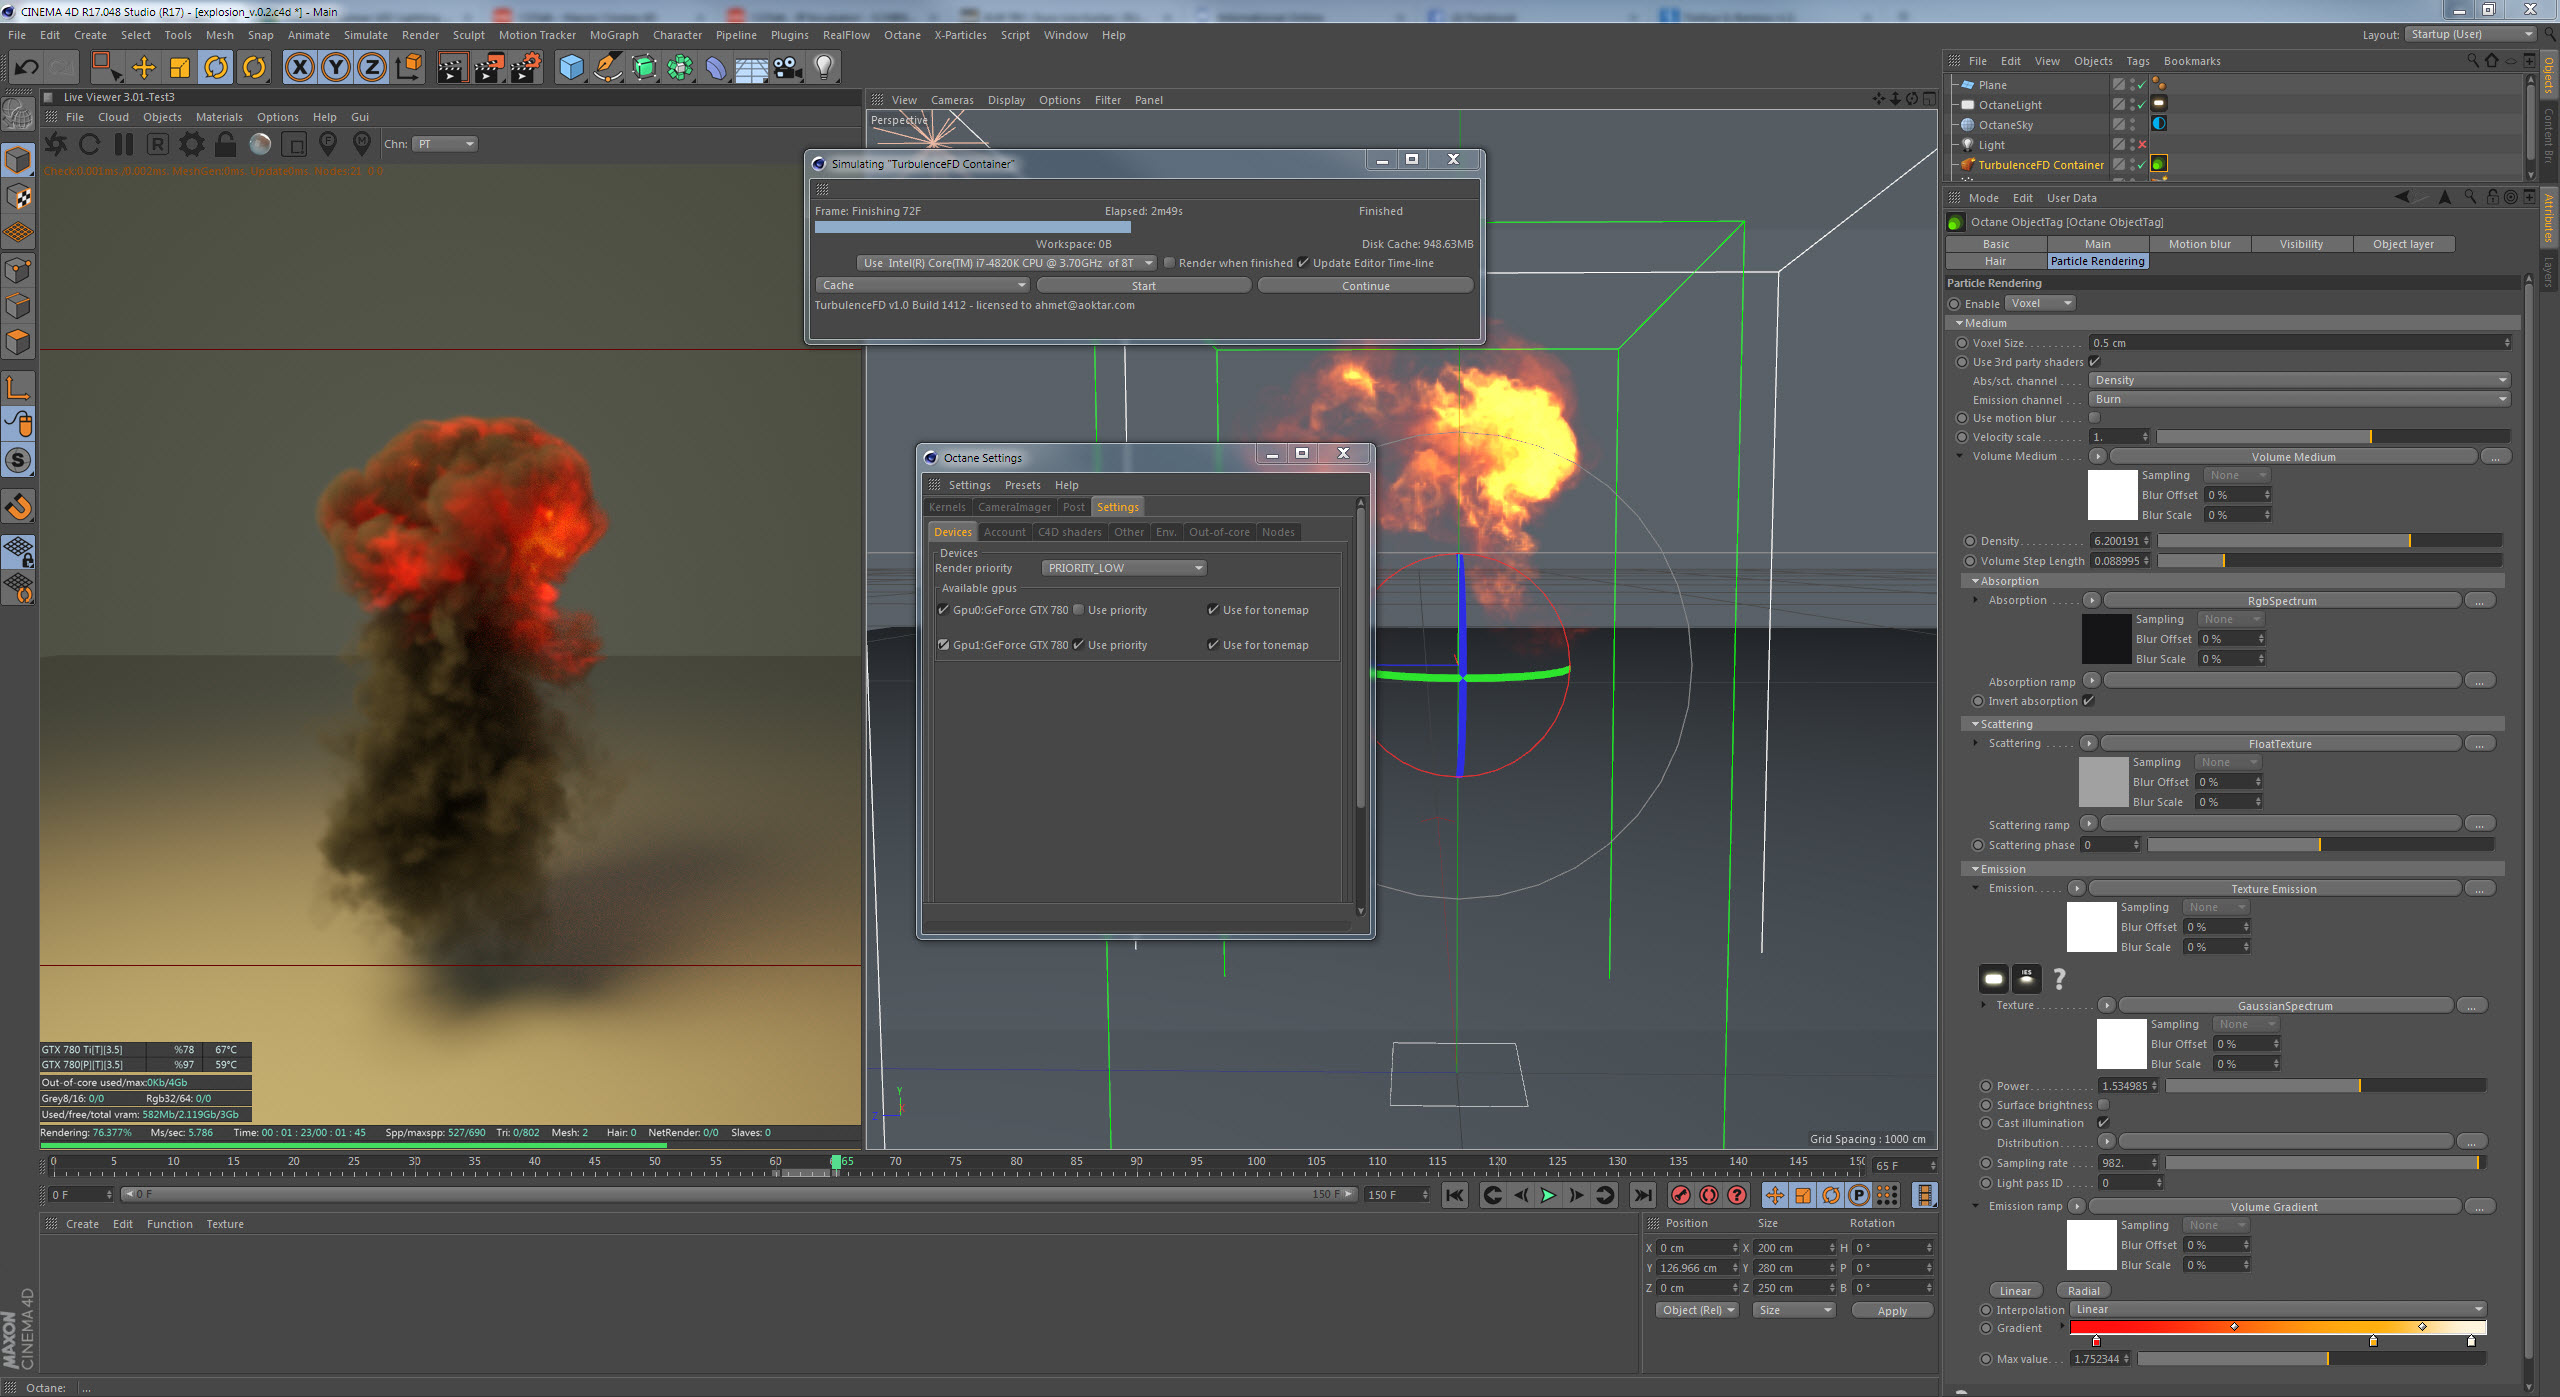Image resolution: width=2560 pixels, height=1397 pixels.
Task: Open Live Viewer settings gear icon
Action: pyautogui.click(x=191, y=144)
